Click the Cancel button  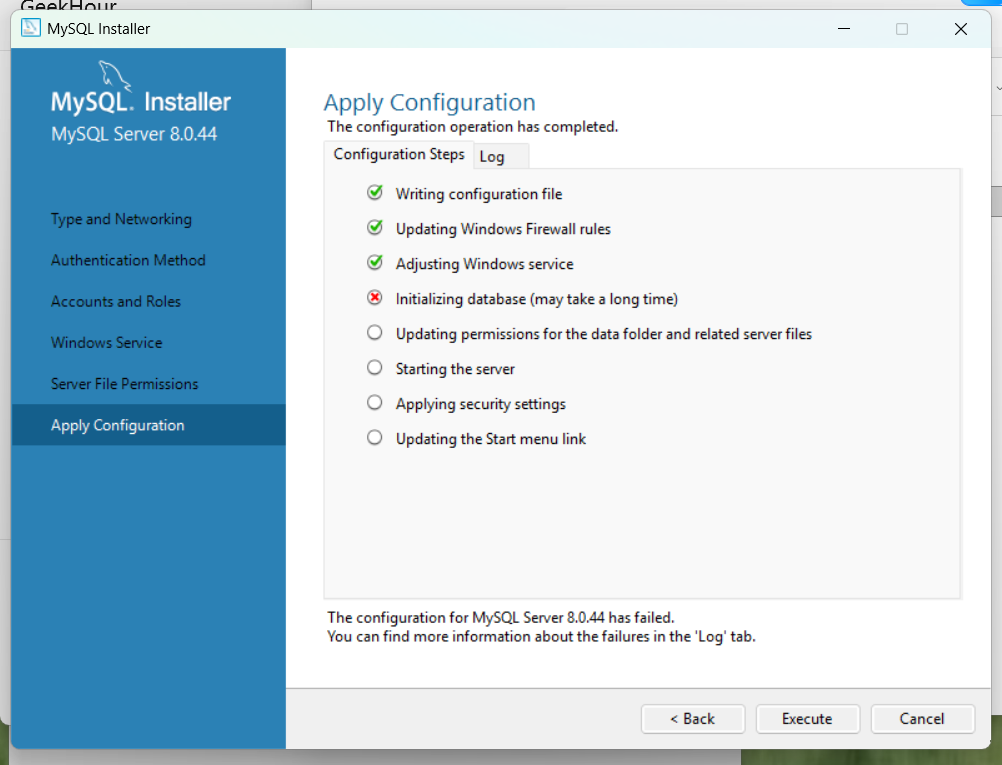922,719
